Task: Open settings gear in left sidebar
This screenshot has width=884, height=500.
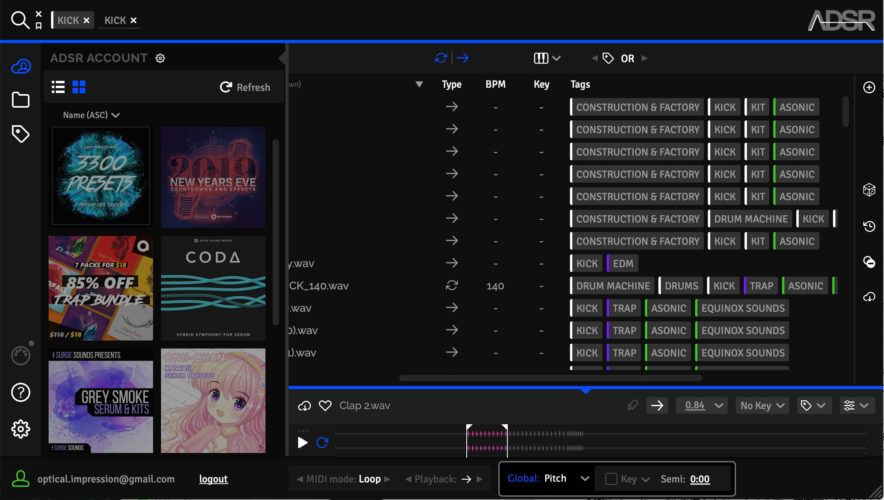Action: coord(20,429)
